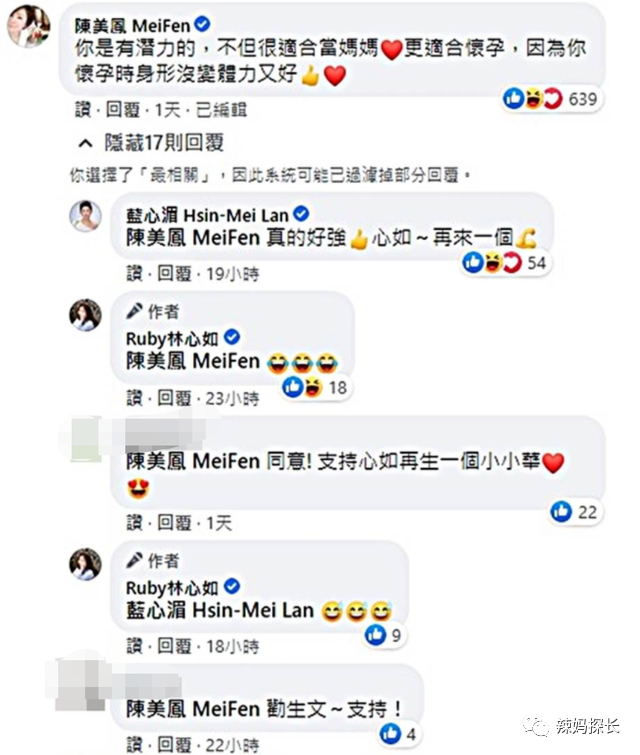Click 讚 under 陳美鳳's top comment
The image size is (640, 755).
tap(83, 110)
